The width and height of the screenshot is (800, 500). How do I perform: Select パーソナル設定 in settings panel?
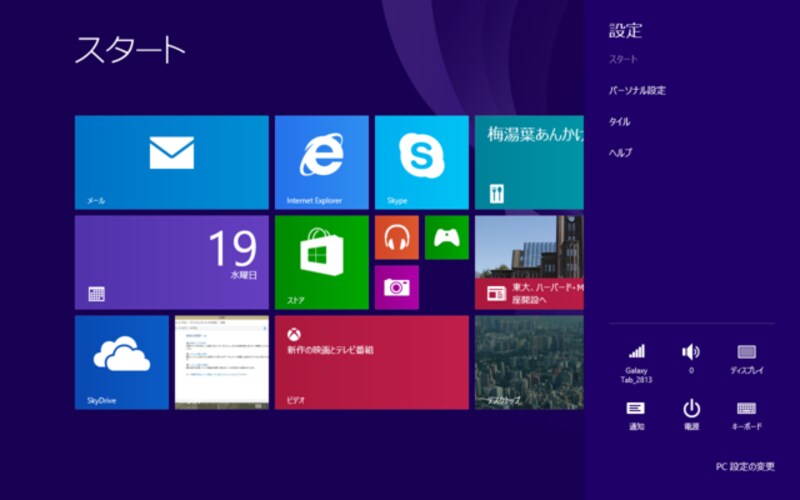click(x=637, y=90)
